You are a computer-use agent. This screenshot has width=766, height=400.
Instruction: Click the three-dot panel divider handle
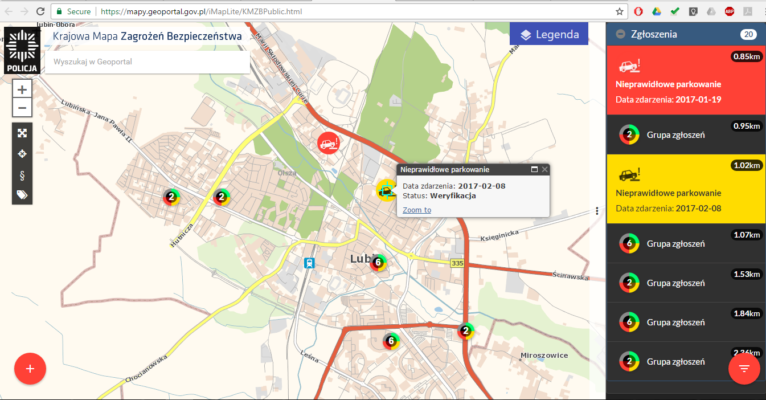point(597,211)
